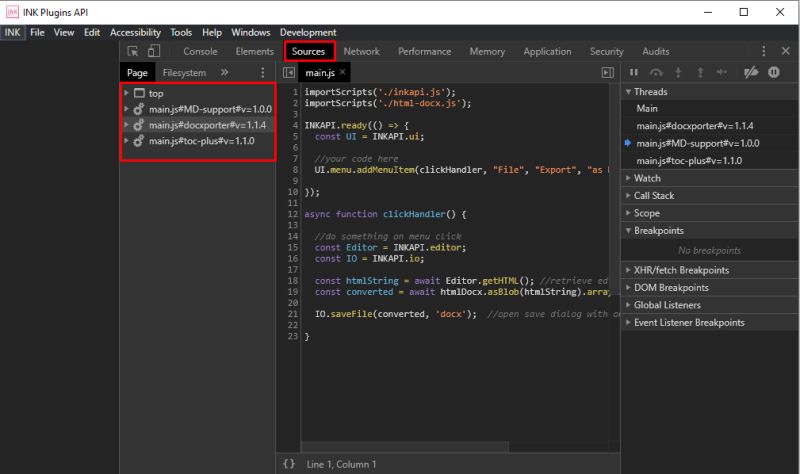Viewport: 800px width, 474px height.
Task: Switch to the Memory tab
Action: pyautogui.click(x=487, y=52)
